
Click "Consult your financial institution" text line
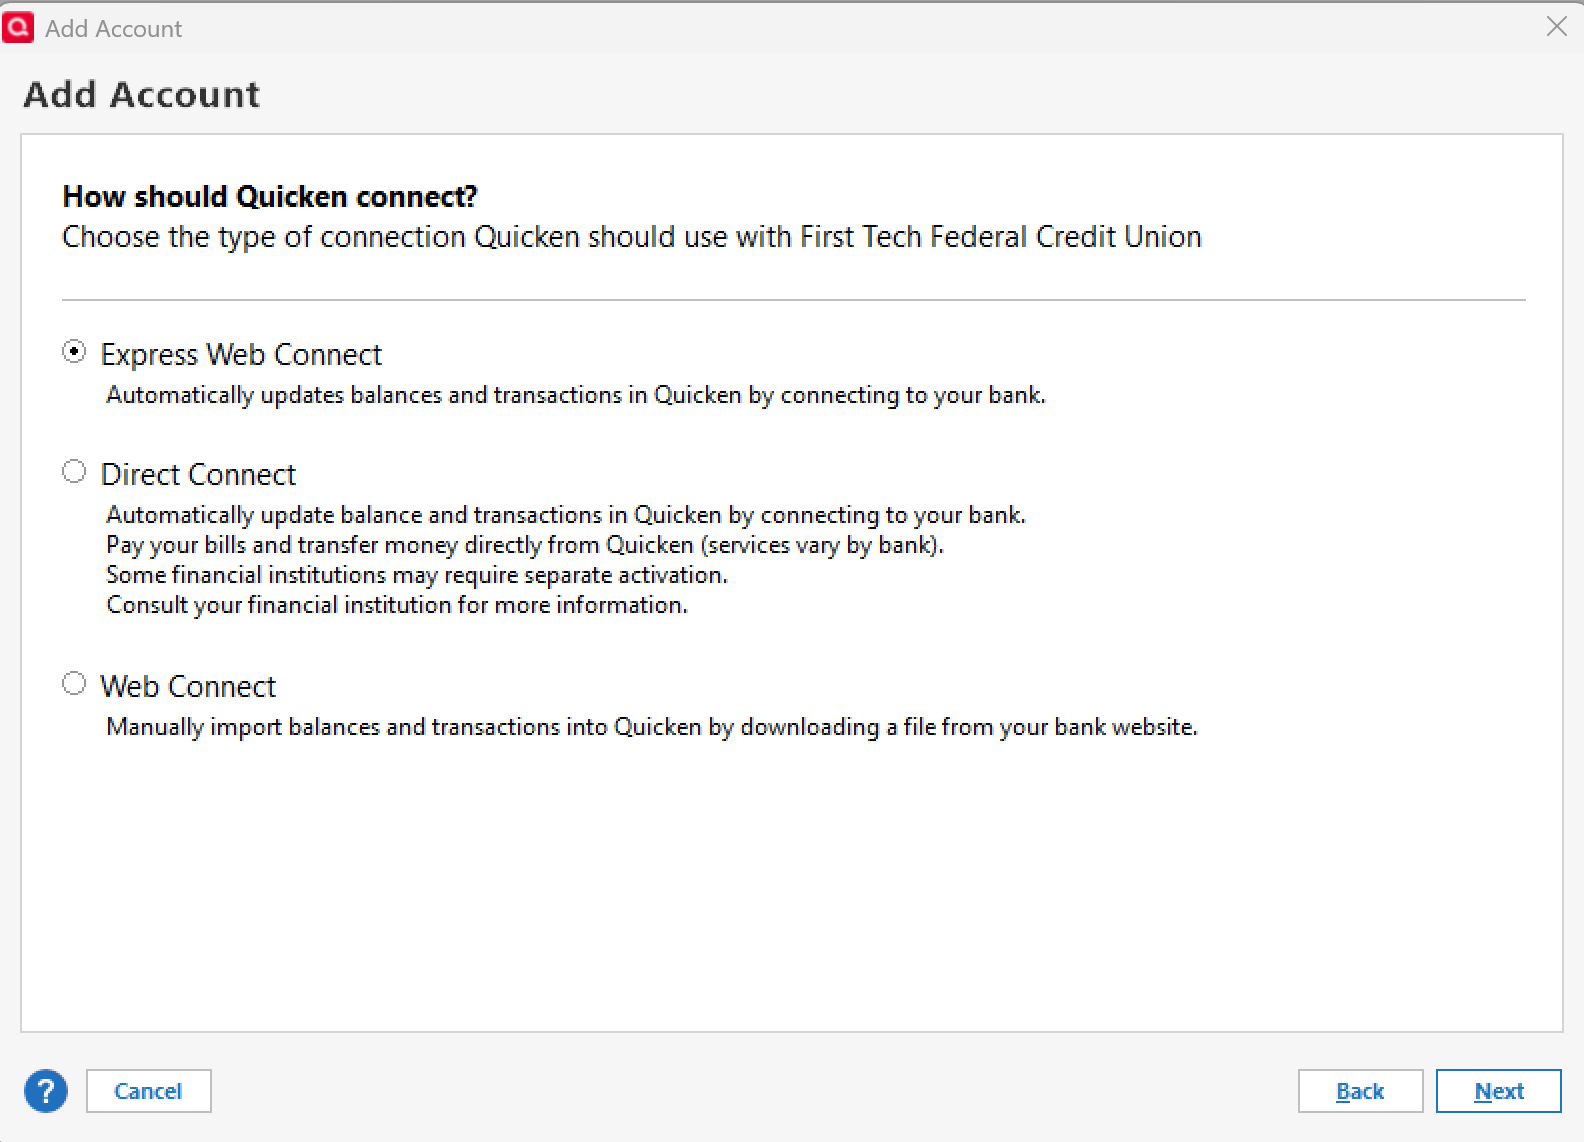pyautogui.click(x=397, y=605)
